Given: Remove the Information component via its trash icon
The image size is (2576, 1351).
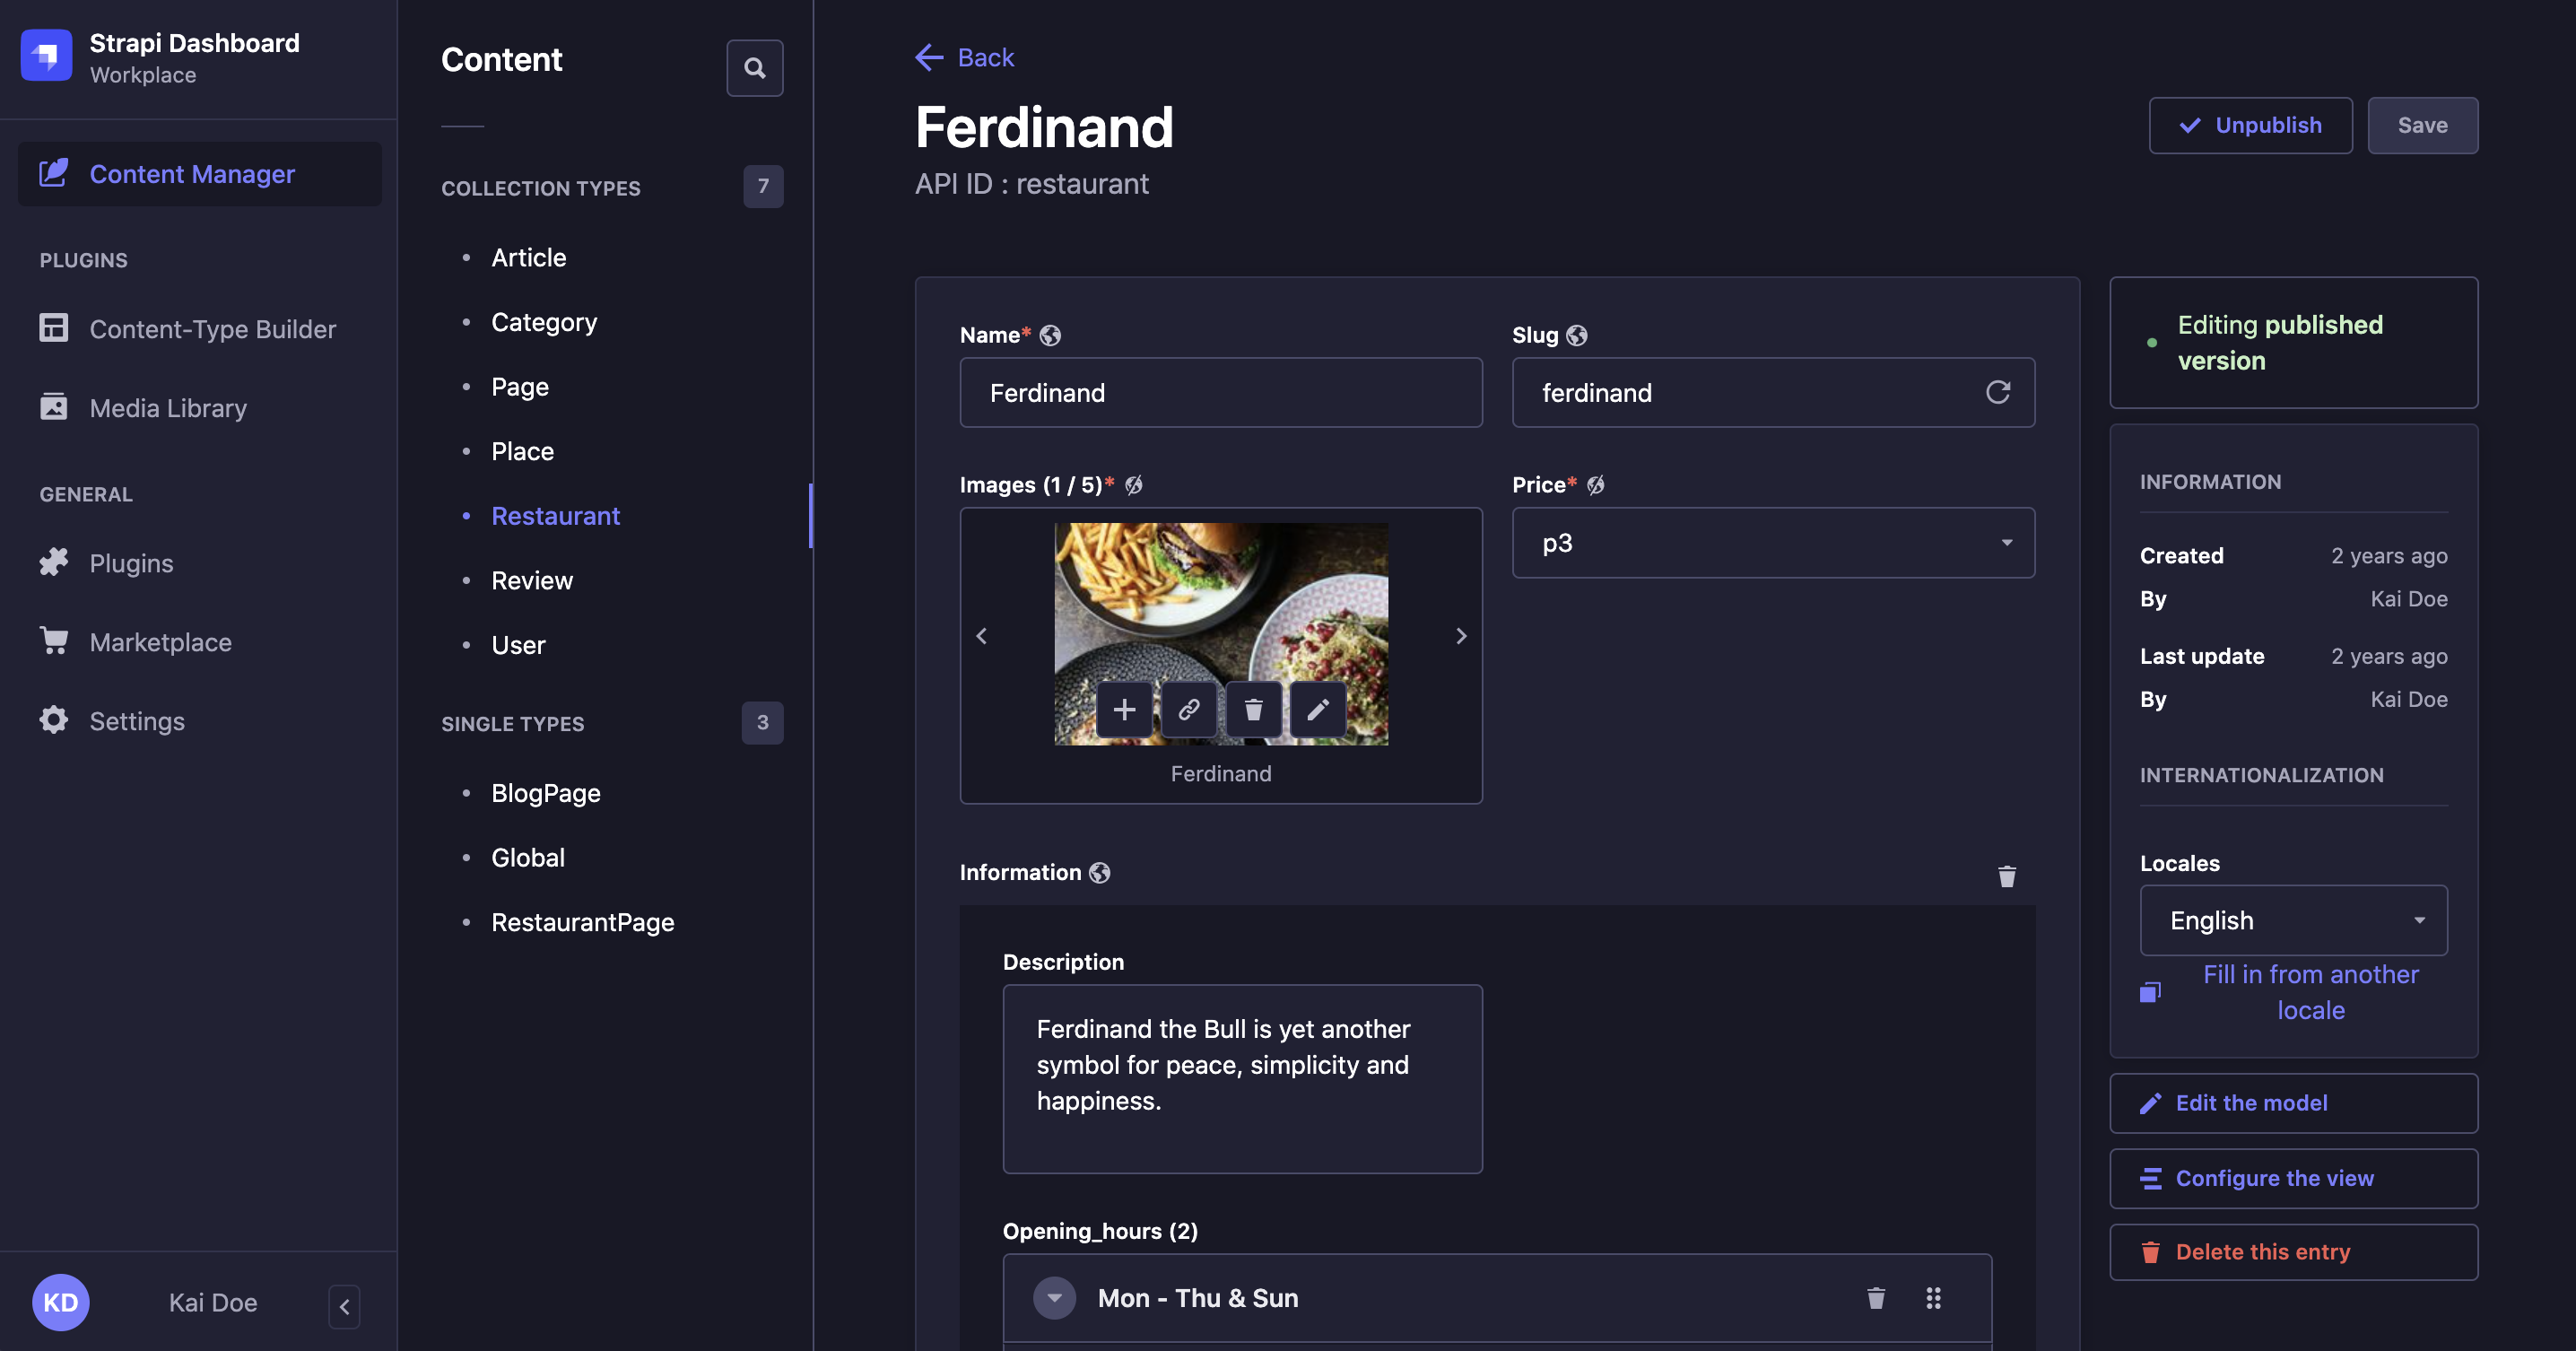Looking at the screenshot, I should click(2007, 875).
